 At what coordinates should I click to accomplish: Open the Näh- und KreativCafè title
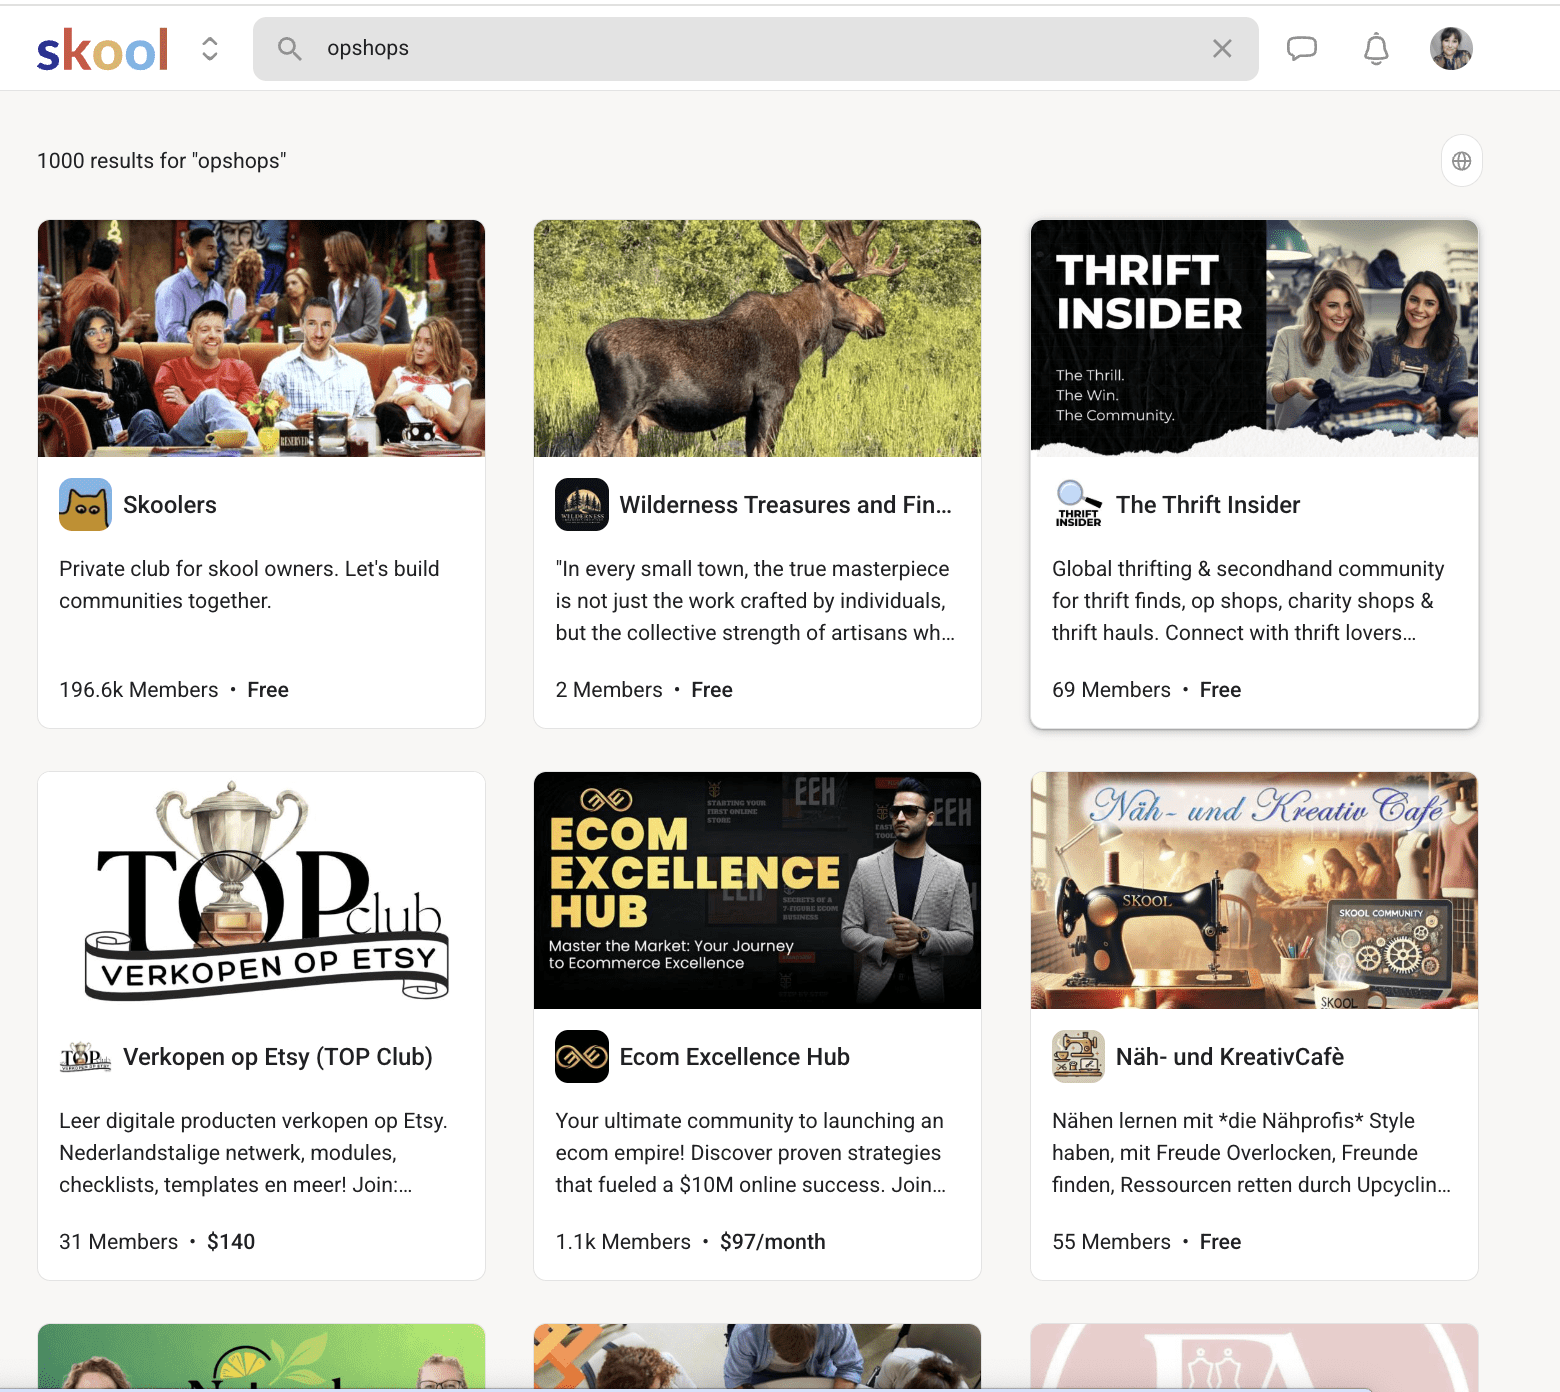click(1230, 1057)
